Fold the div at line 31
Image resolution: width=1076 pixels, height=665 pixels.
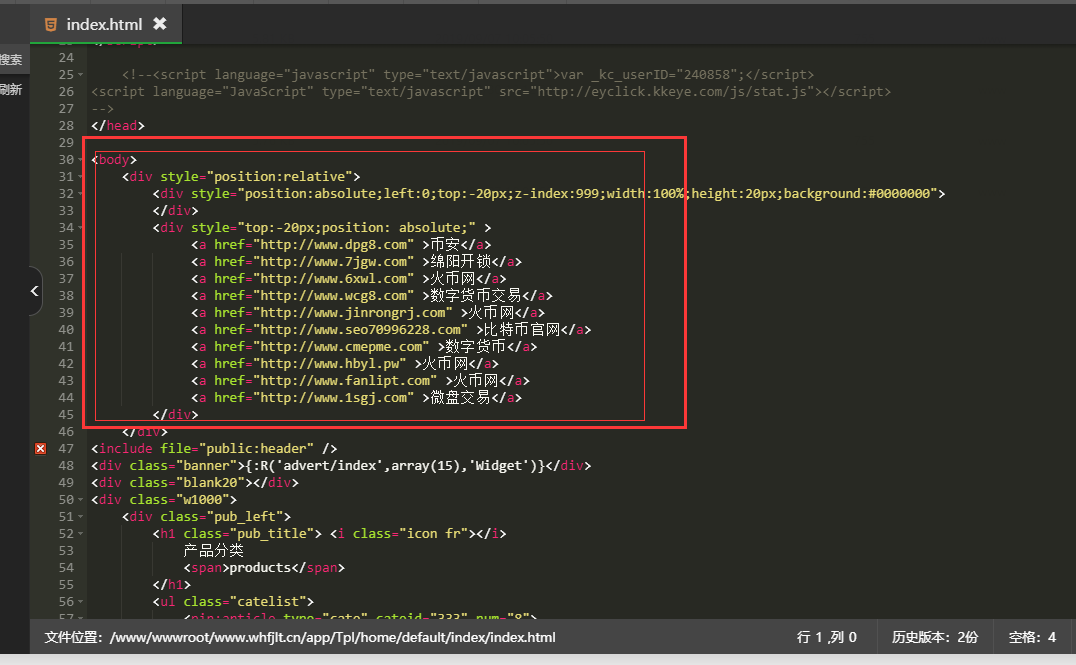80,177
